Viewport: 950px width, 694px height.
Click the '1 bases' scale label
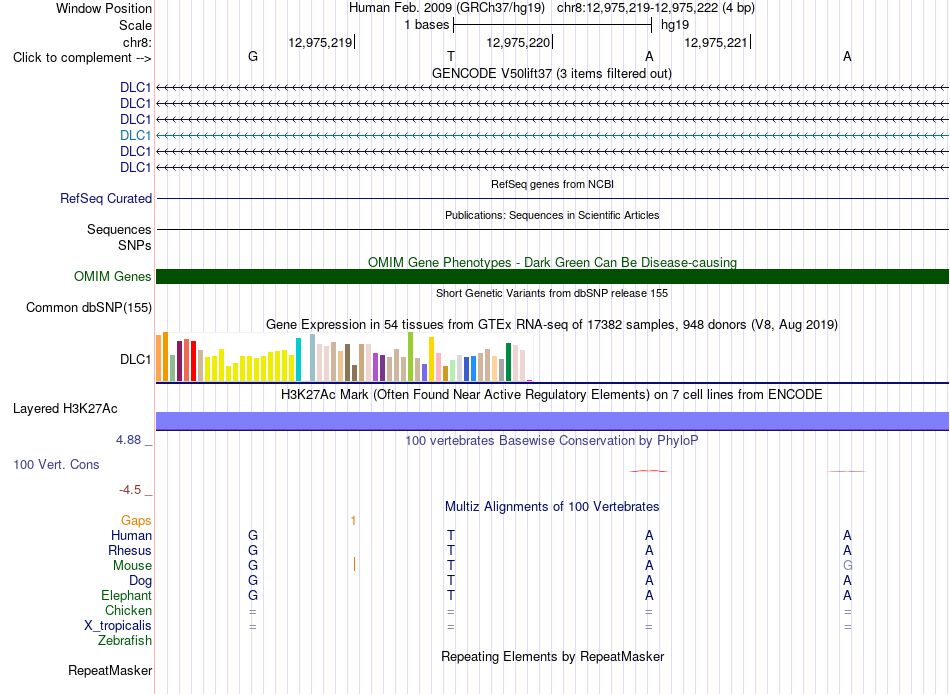[427, 25]
